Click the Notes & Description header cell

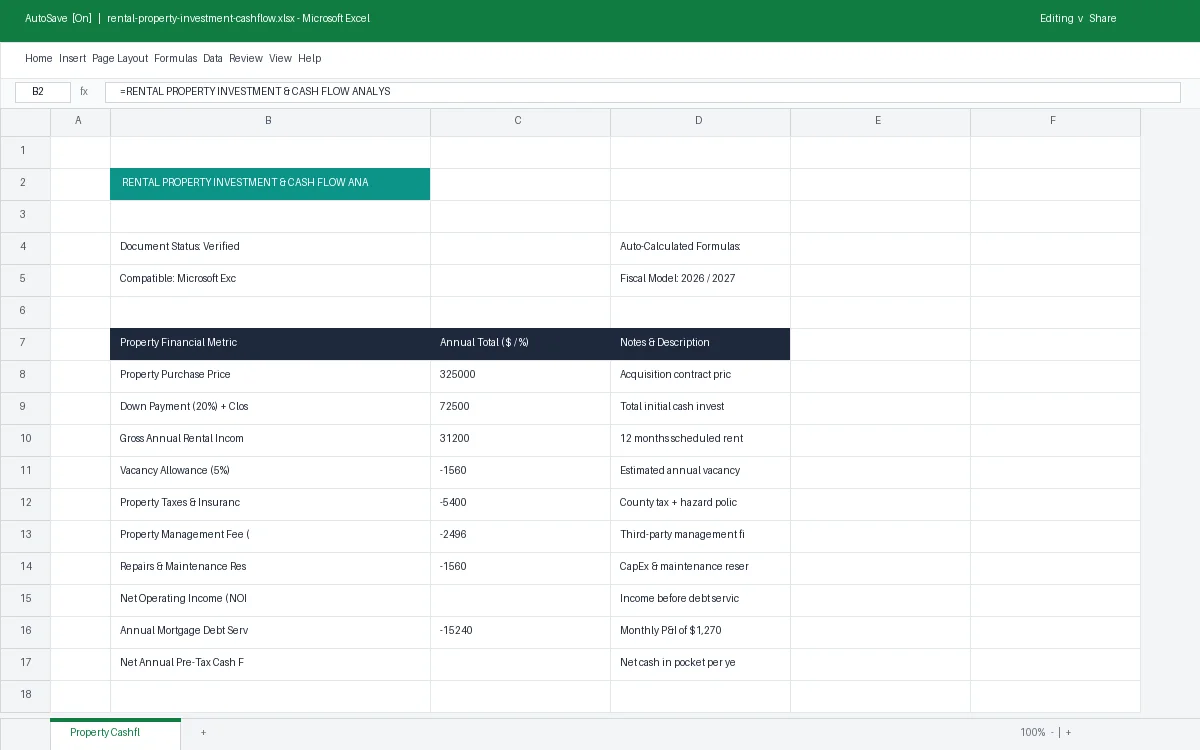(700, 343)
